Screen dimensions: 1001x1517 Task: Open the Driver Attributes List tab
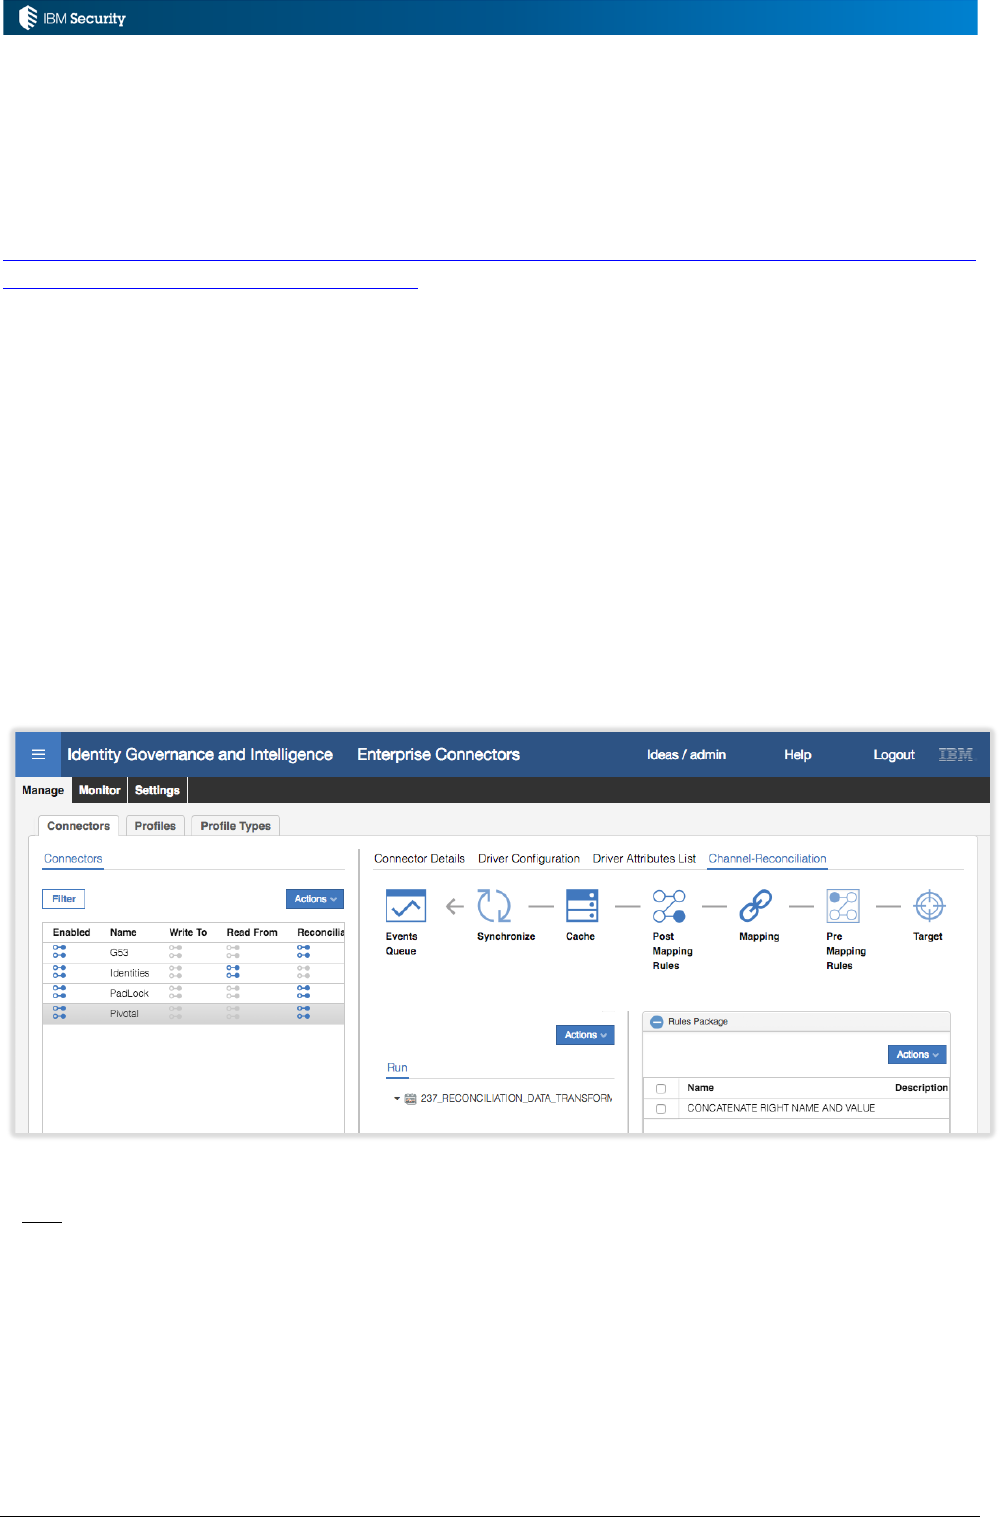[x=644, y=859]
